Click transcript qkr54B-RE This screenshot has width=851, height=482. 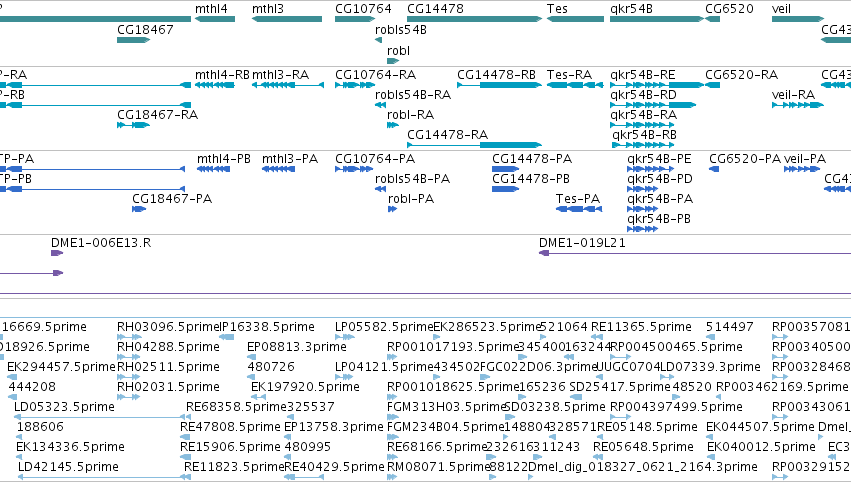(643, 75)
